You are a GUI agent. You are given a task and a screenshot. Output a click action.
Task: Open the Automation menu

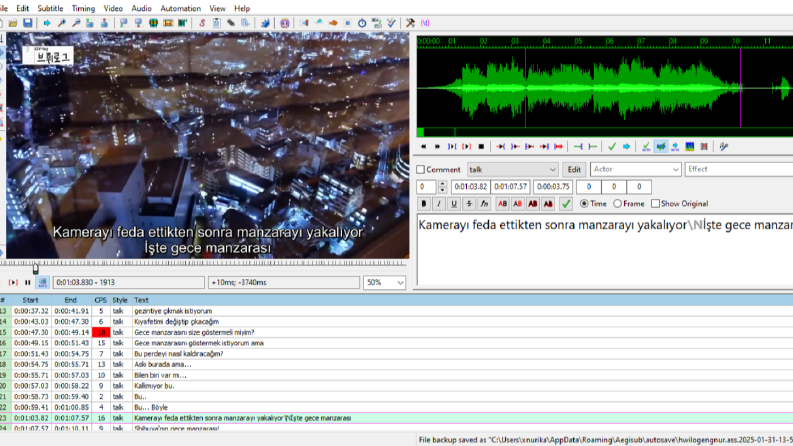click(x=181, y=8)
